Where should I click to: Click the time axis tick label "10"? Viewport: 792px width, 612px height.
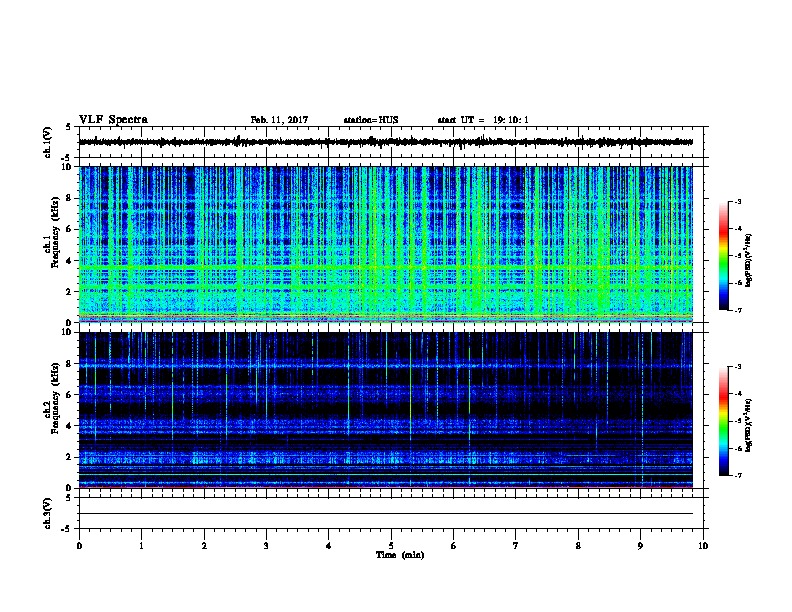(x=703, y=546)
